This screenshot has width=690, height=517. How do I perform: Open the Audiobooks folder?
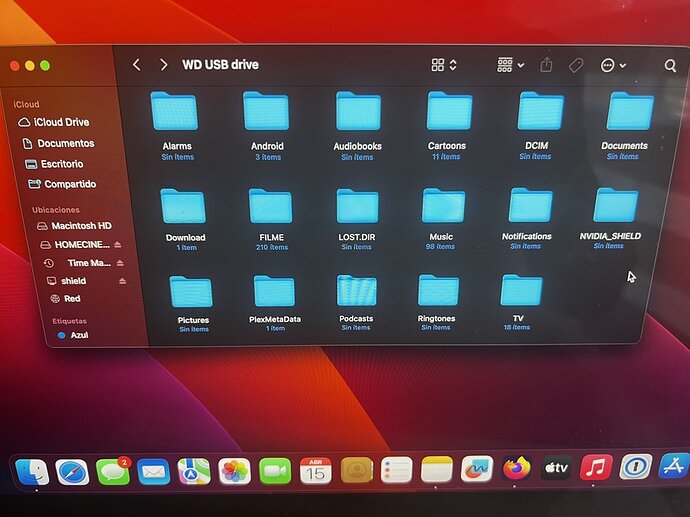[358, 111]
